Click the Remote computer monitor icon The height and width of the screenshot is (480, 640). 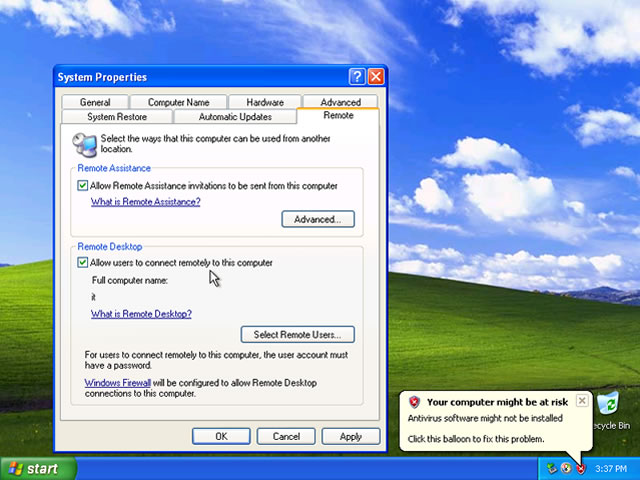84,144
